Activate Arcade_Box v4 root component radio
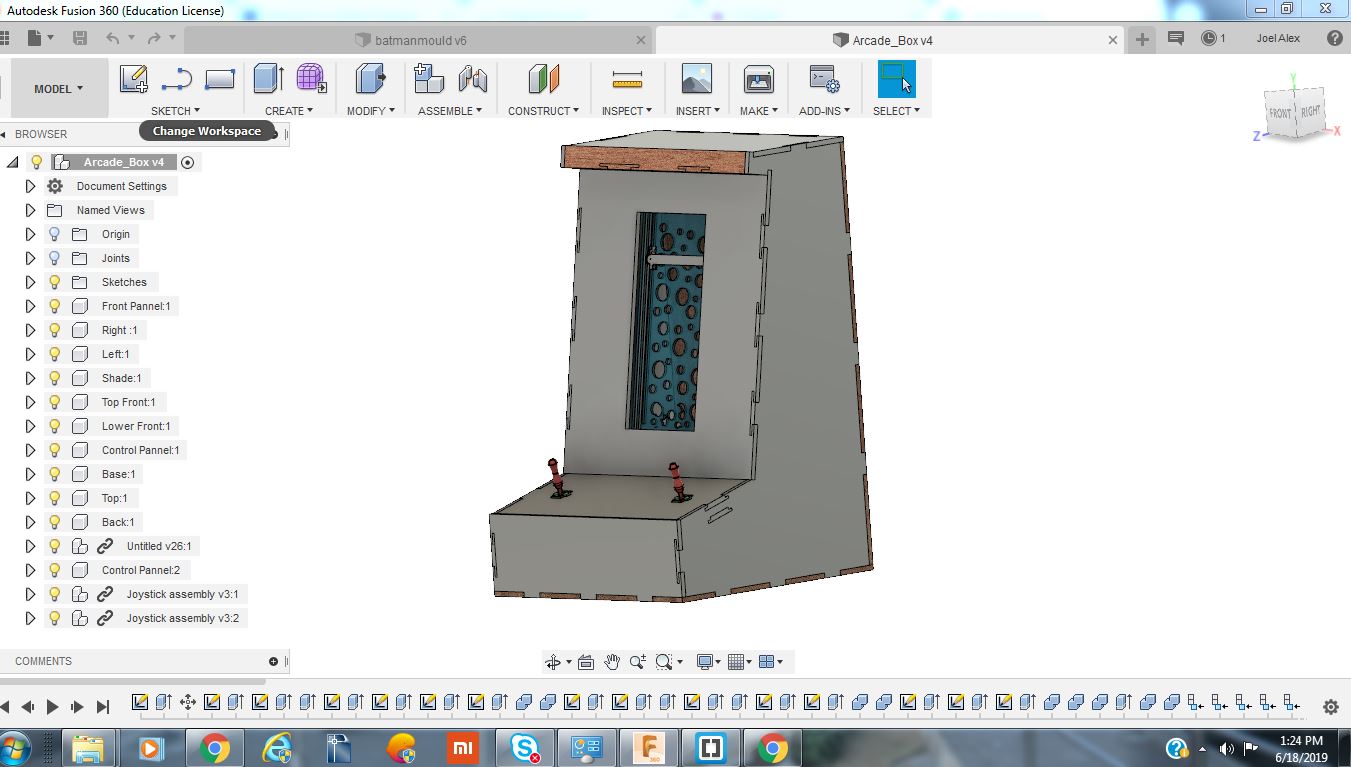This screenshot has height=767, width=1351. pos(187,162)
